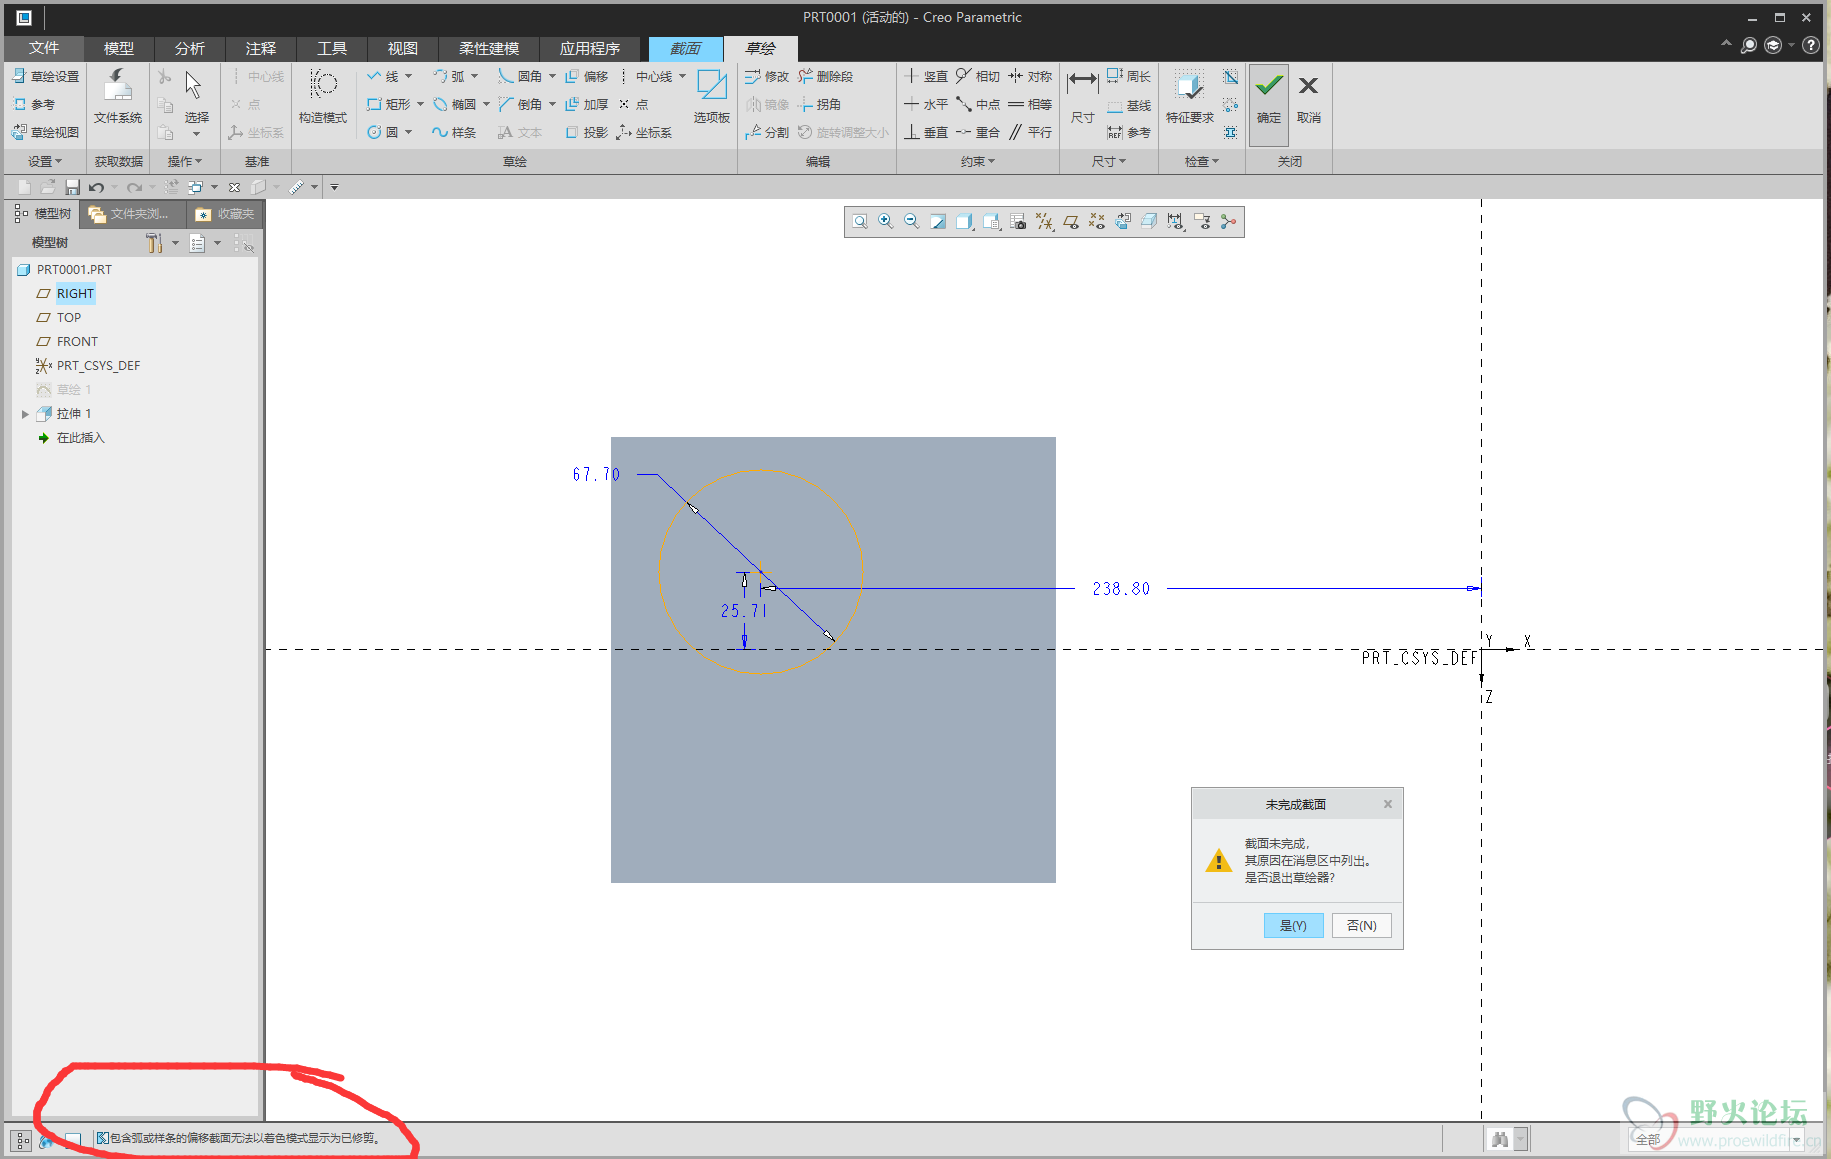Click the 修改 modify tool

pos(767,76)
